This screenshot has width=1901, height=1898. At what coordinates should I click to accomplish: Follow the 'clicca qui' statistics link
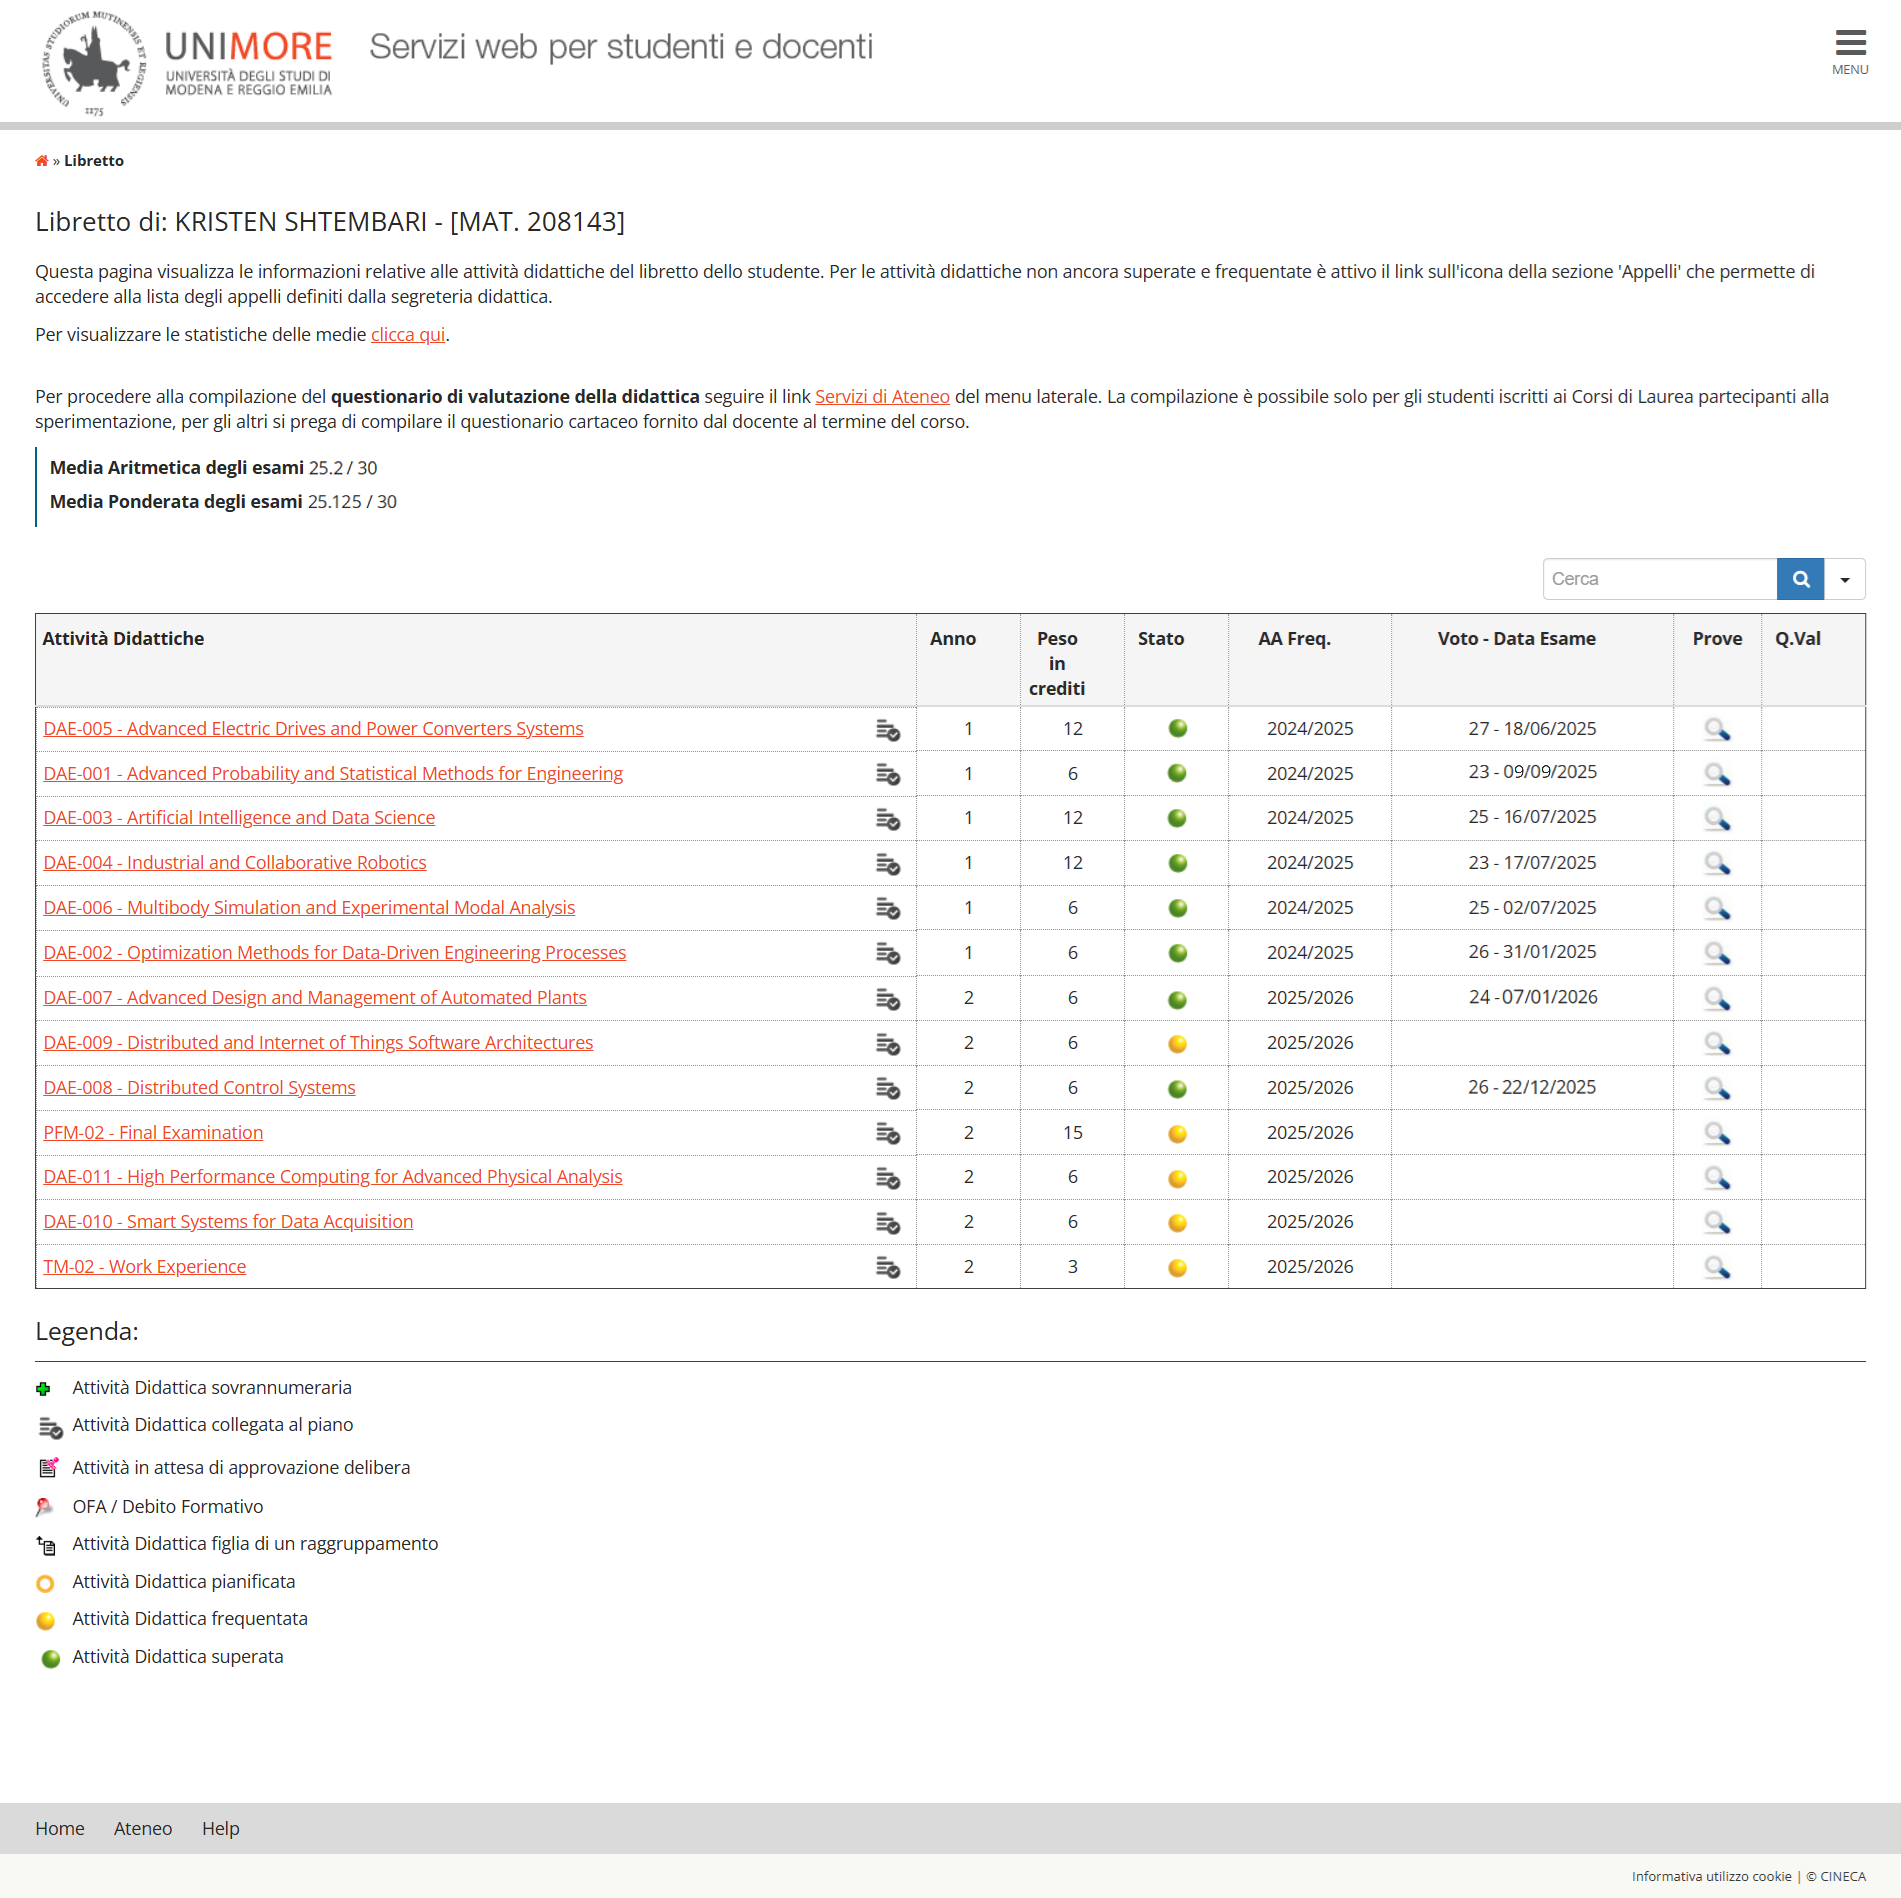[x=407, y=335]
